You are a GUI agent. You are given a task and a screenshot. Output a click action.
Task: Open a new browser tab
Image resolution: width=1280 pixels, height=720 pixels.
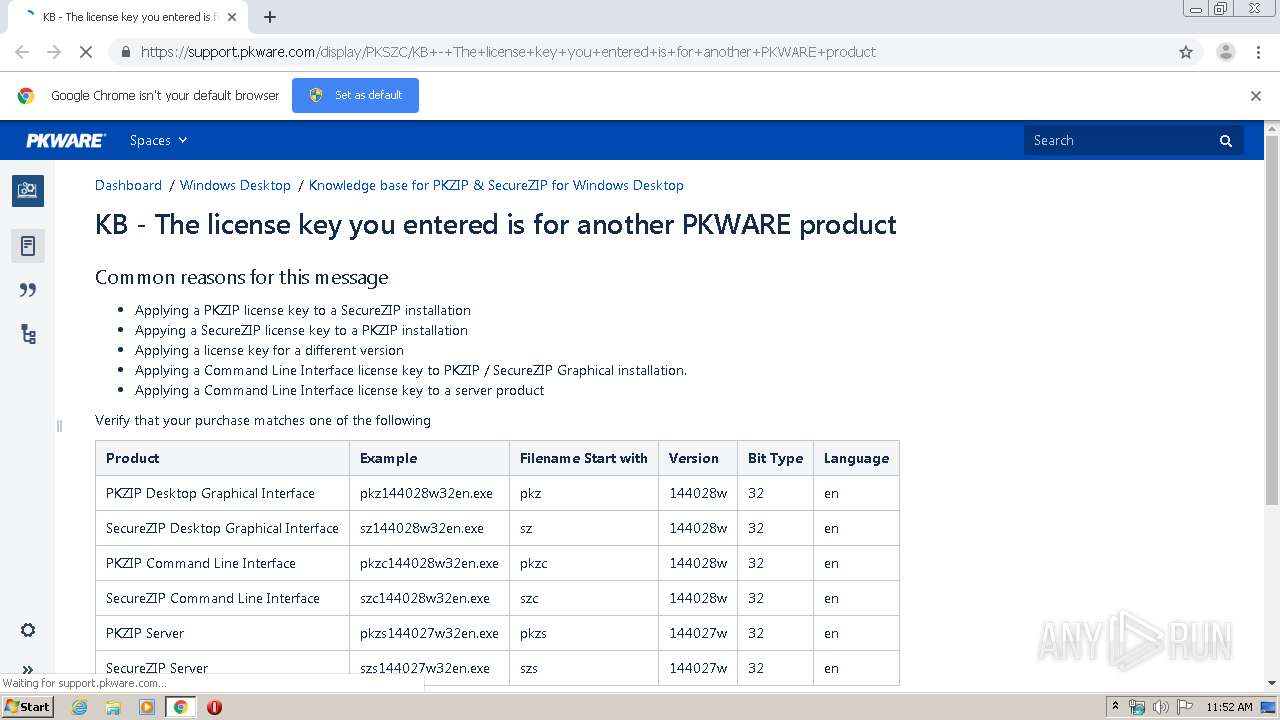click(270, 17)
